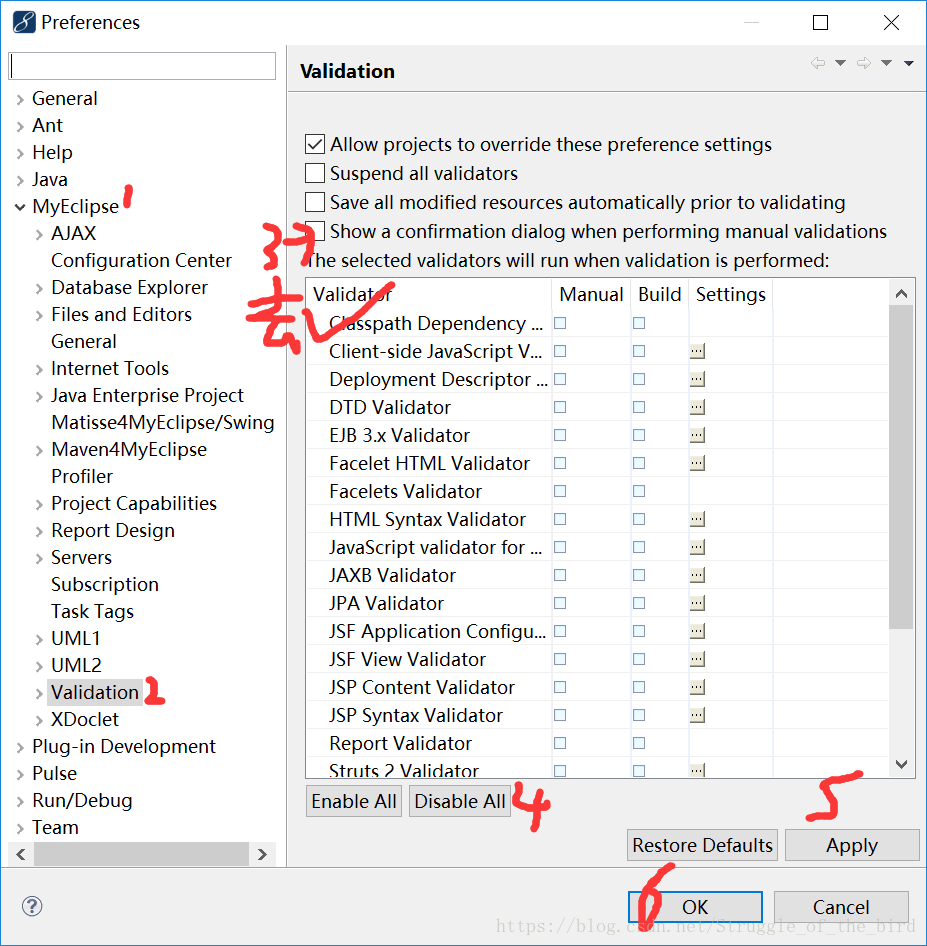Open settings for EJB 3.x Validator
Image resolution: width=927 pixels, height=946 pixels.
(697, 435)
